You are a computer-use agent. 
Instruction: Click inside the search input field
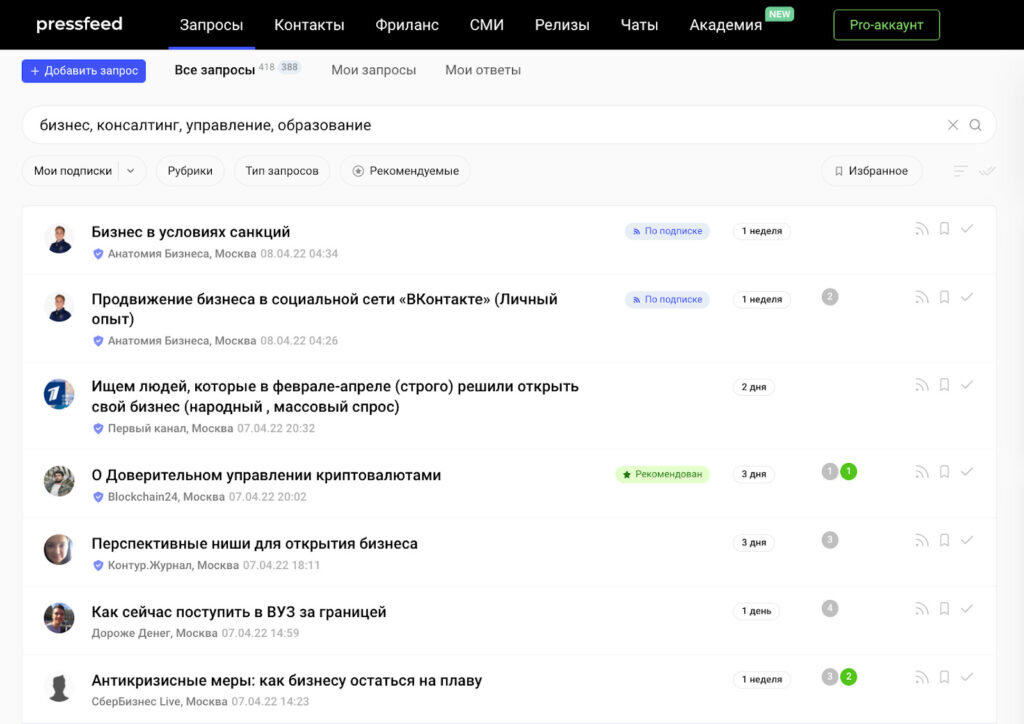pyautogui.click(x=400, y=124)
